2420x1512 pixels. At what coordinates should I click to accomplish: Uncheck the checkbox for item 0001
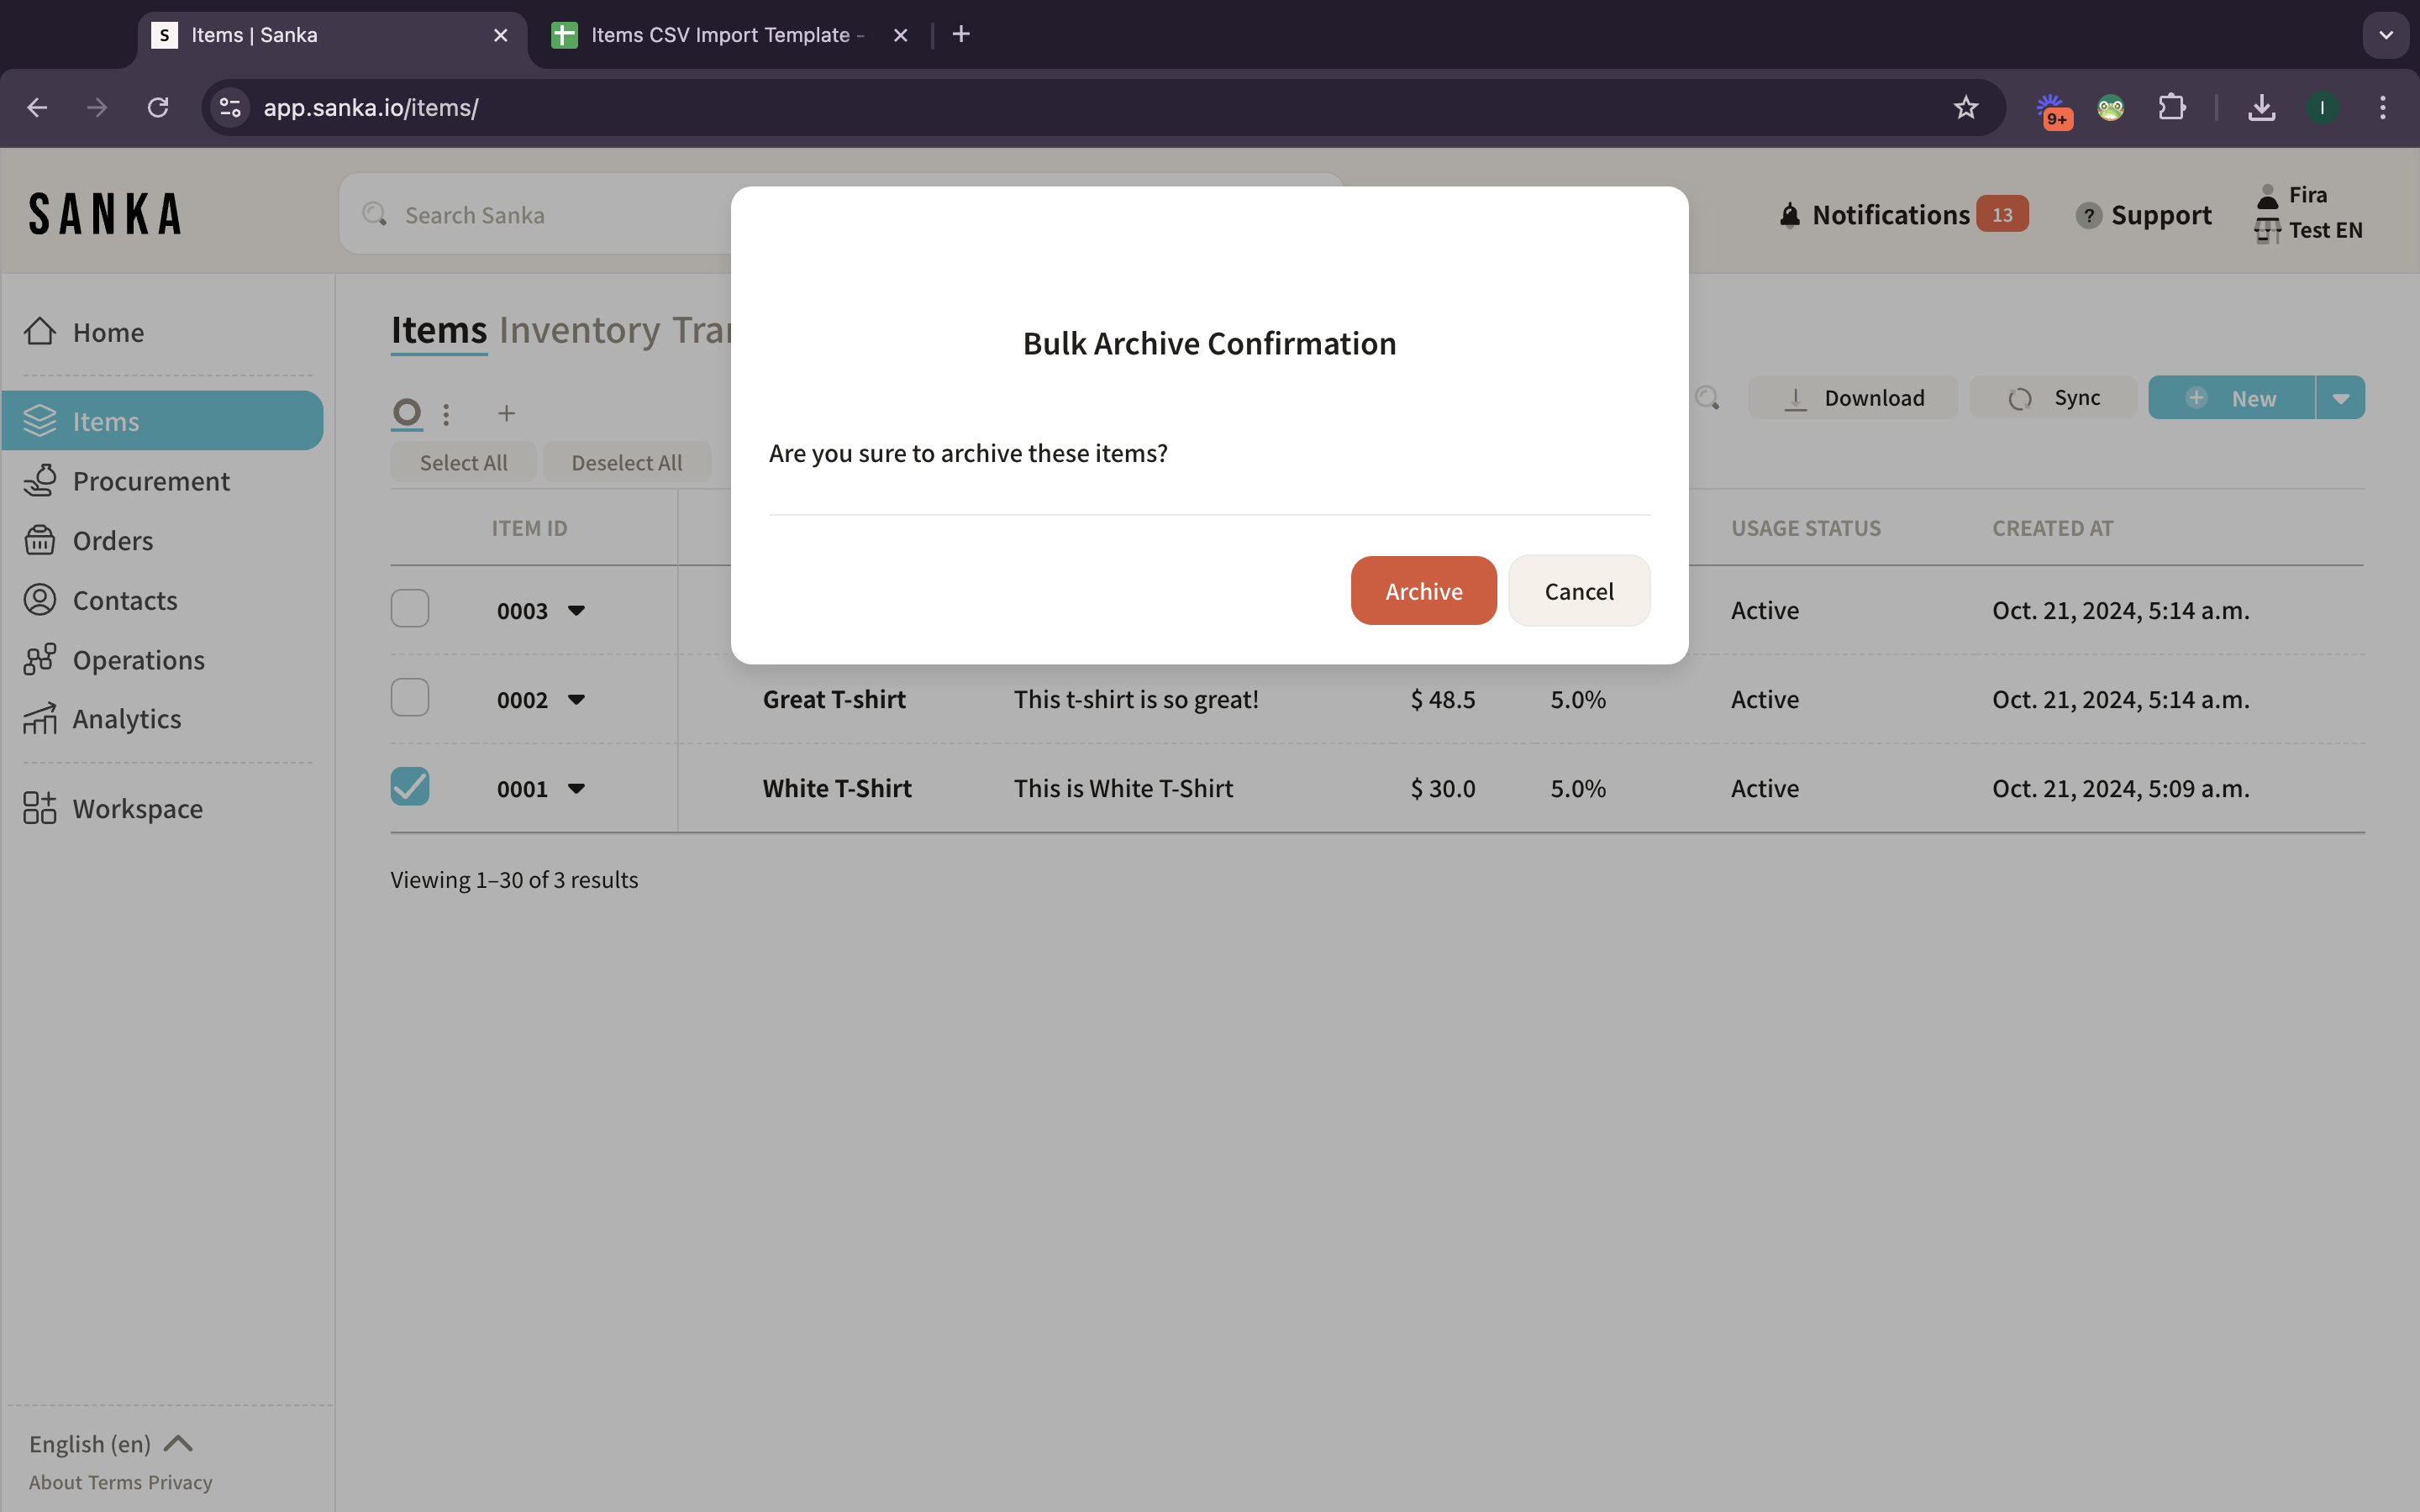(410, 787)
